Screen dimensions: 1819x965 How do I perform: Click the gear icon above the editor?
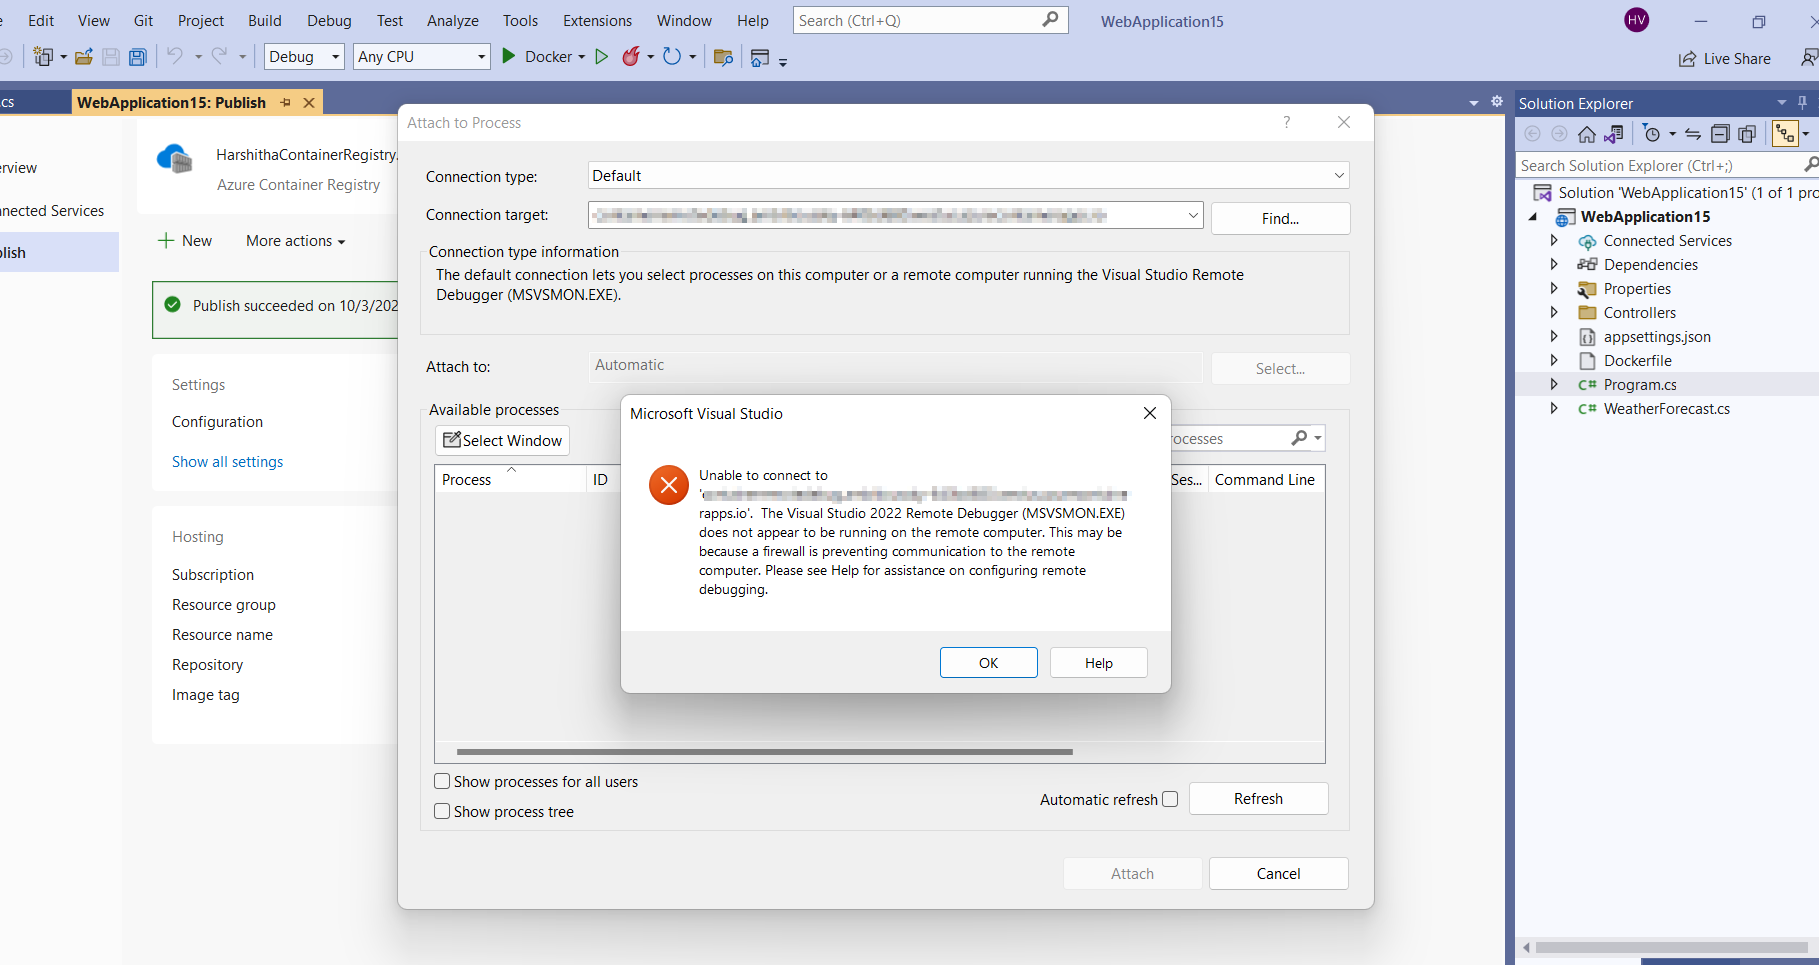coord(1497,101)
